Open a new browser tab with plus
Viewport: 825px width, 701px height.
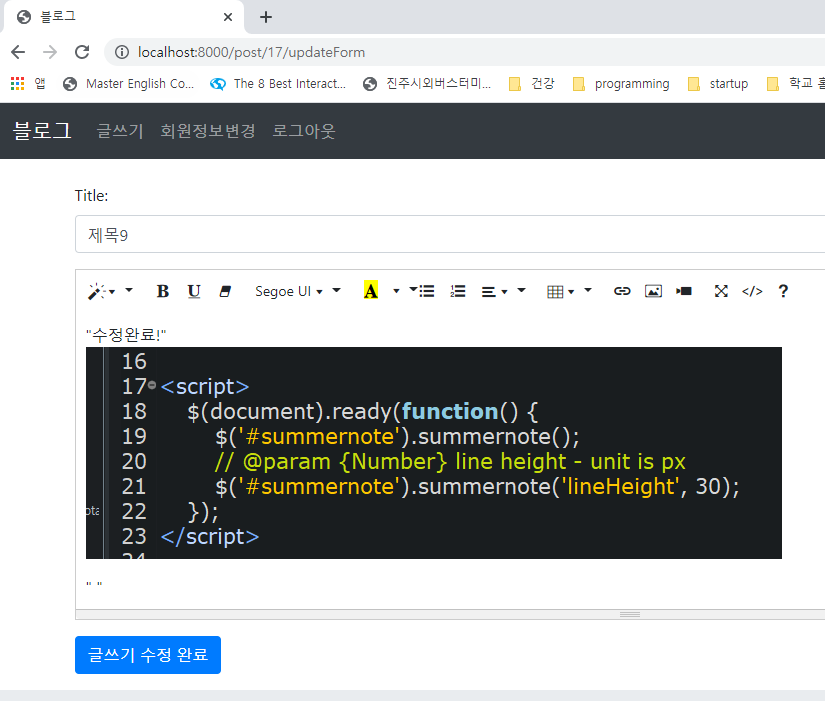pyautogui.click(x=266, y=17)
